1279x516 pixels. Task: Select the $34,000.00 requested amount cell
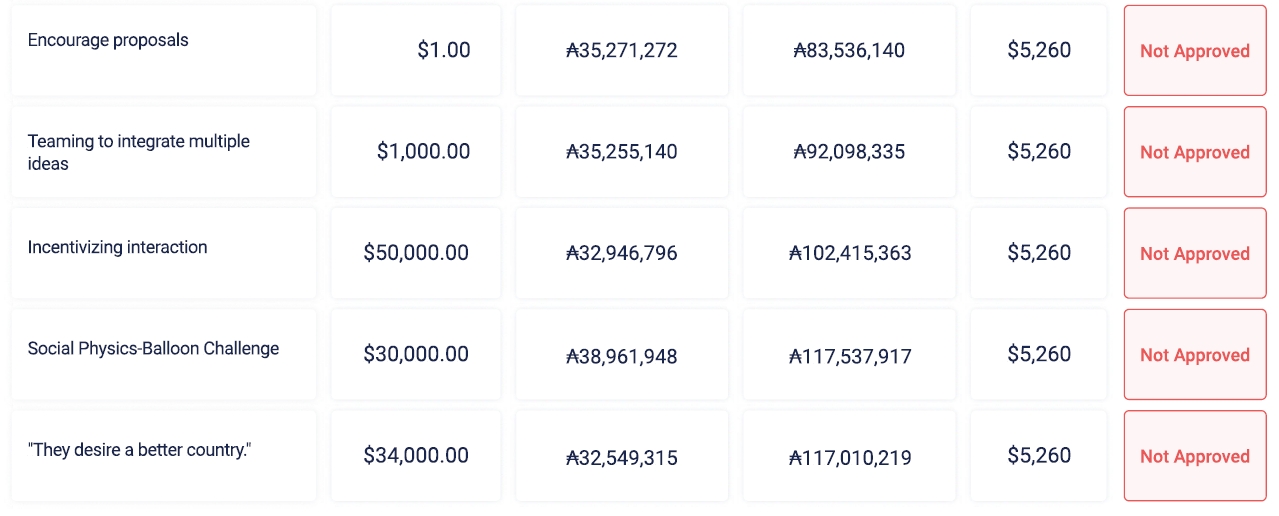pyautogui.click(x=416, y=455)
